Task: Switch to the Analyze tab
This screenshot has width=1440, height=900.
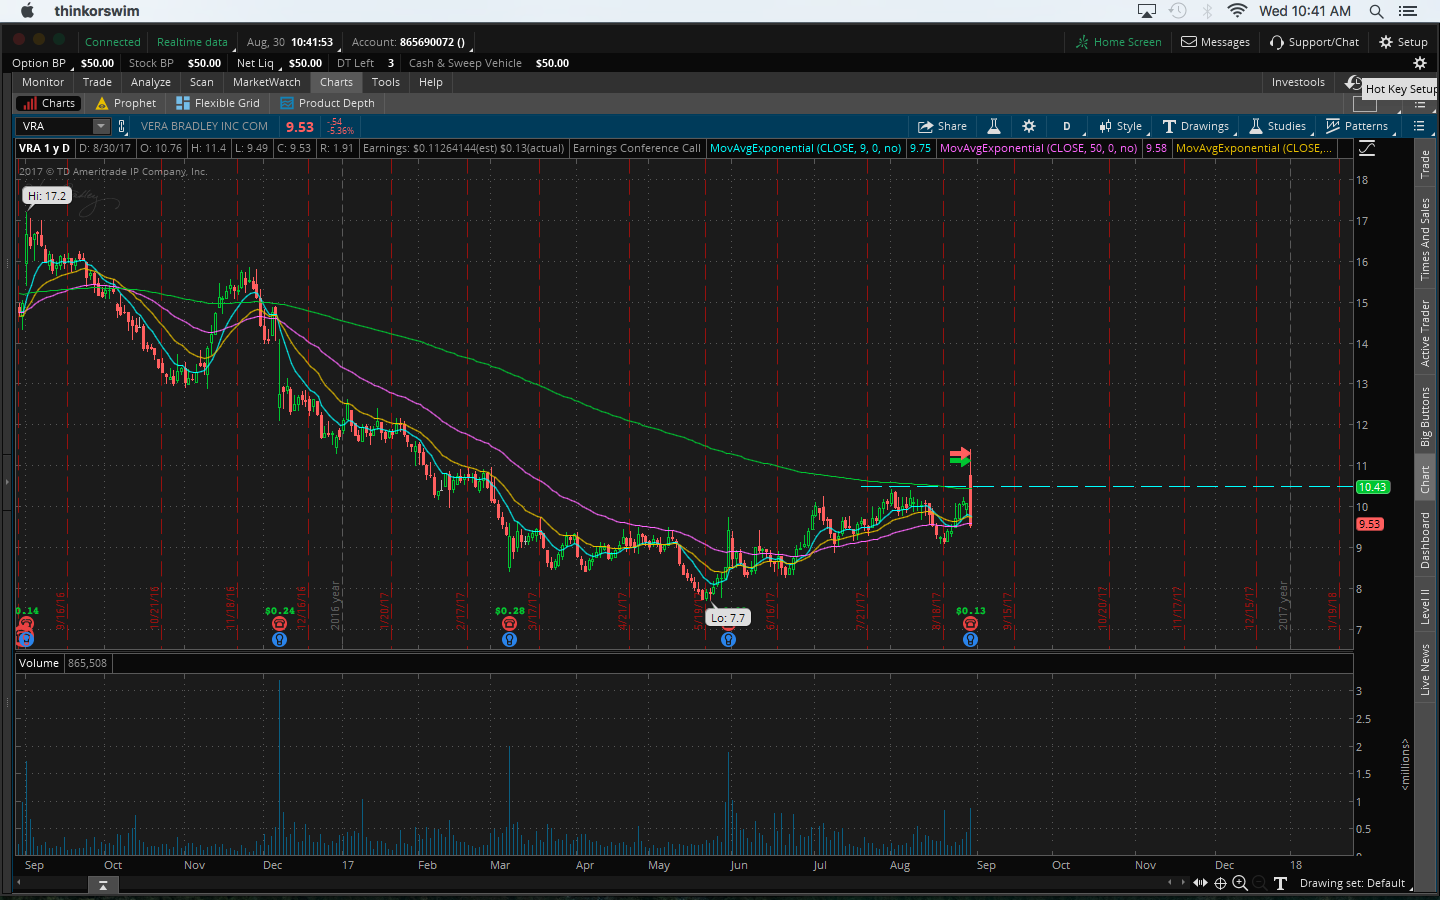Action: point(151,82)
